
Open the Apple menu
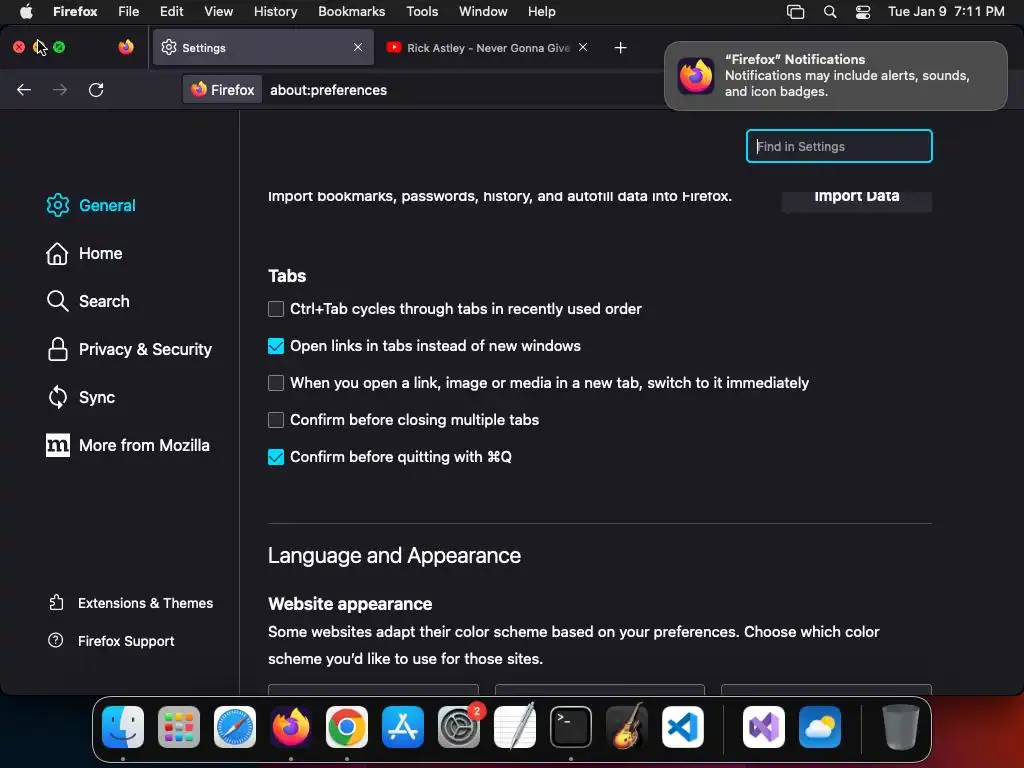(26, 11)
